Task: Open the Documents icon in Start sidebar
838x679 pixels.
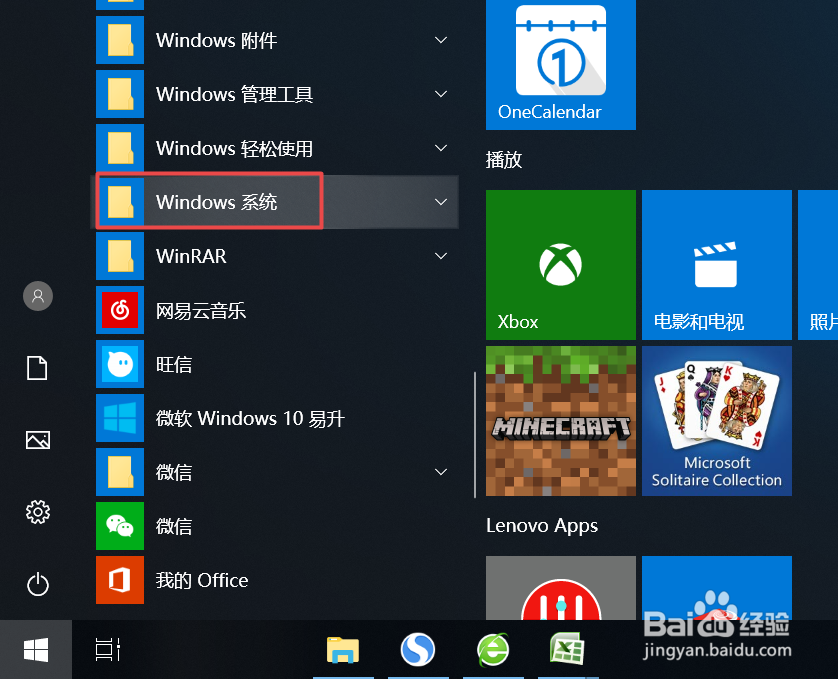Action: pos(37,368)
